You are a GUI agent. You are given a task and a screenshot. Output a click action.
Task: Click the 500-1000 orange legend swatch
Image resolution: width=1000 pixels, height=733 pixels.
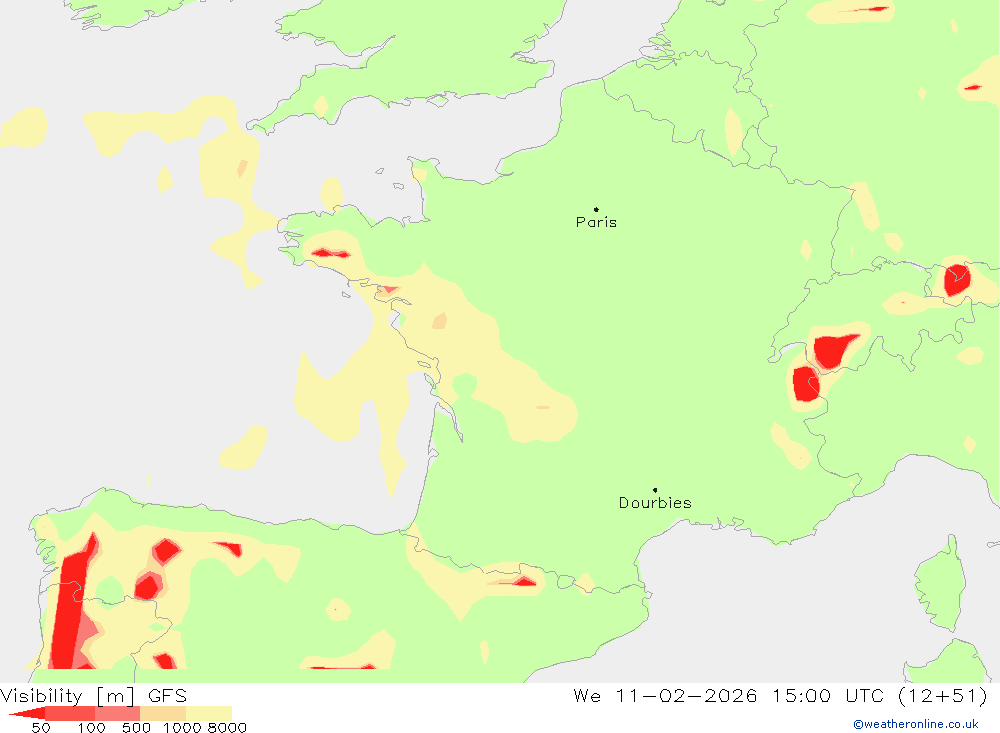point(163,713)
